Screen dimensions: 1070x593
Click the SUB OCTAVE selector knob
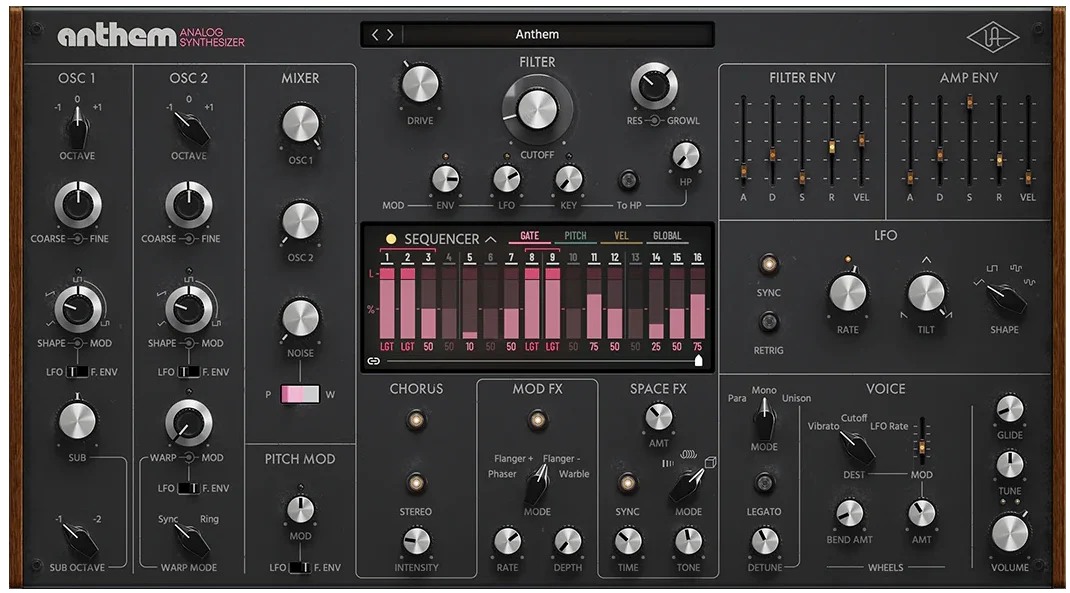tap(80, 539)
